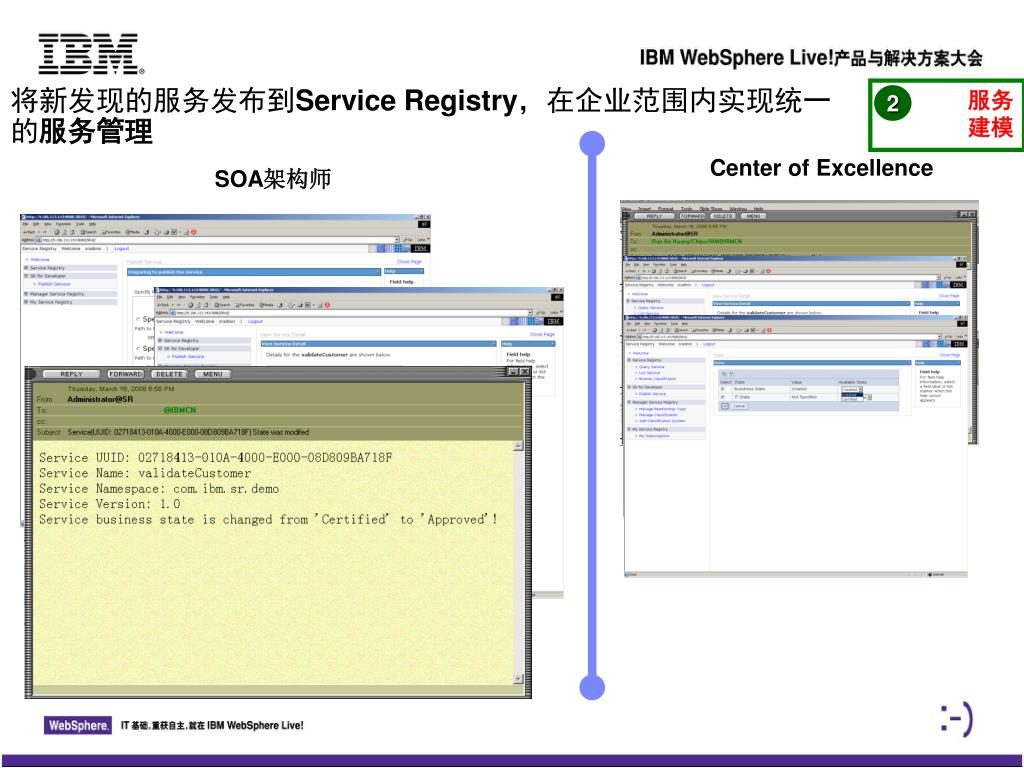This screenshot has width=1024, height=768.
Task: Choose Certified option in open state list
Action: pos(850,399)
